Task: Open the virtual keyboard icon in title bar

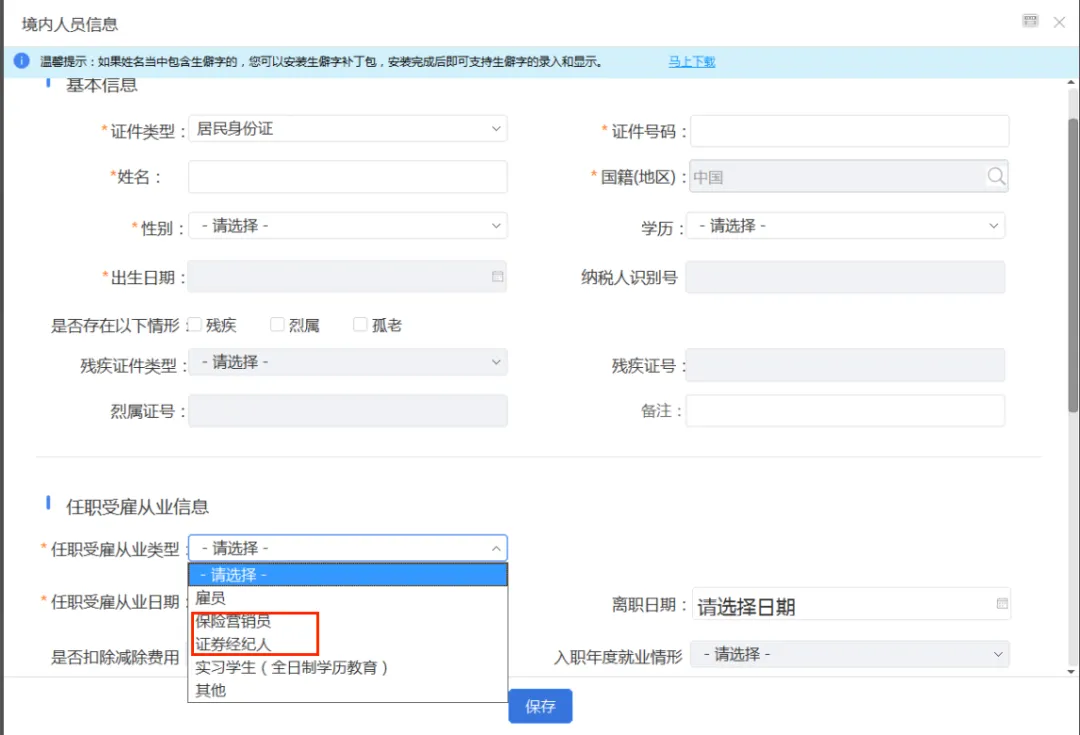Action: [1030, 20]
